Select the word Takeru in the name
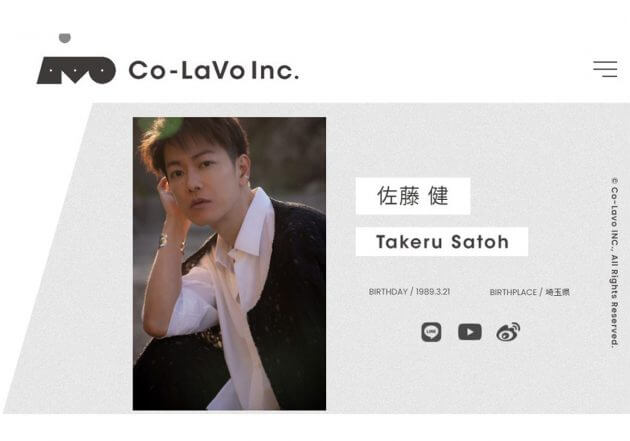 click(409, 242)
